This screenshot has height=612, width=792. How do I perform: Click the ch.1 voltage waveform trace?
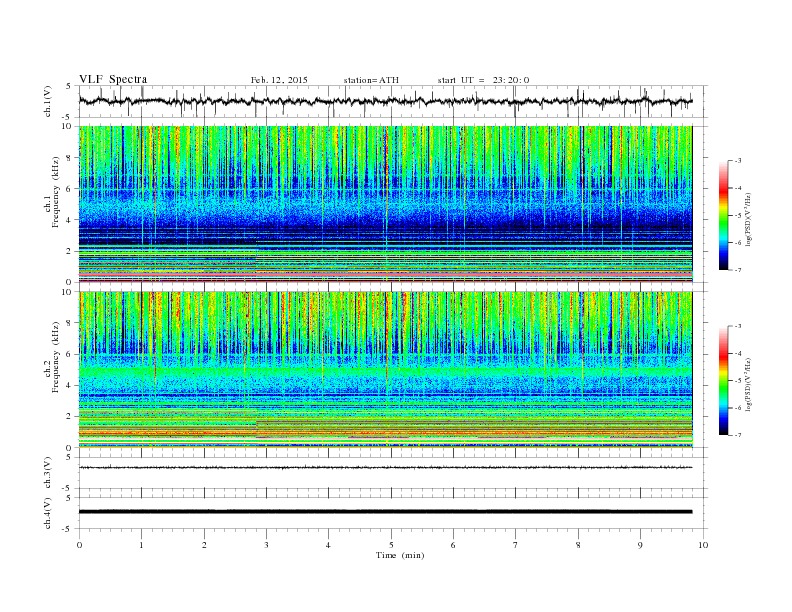(x=385, y=101)
